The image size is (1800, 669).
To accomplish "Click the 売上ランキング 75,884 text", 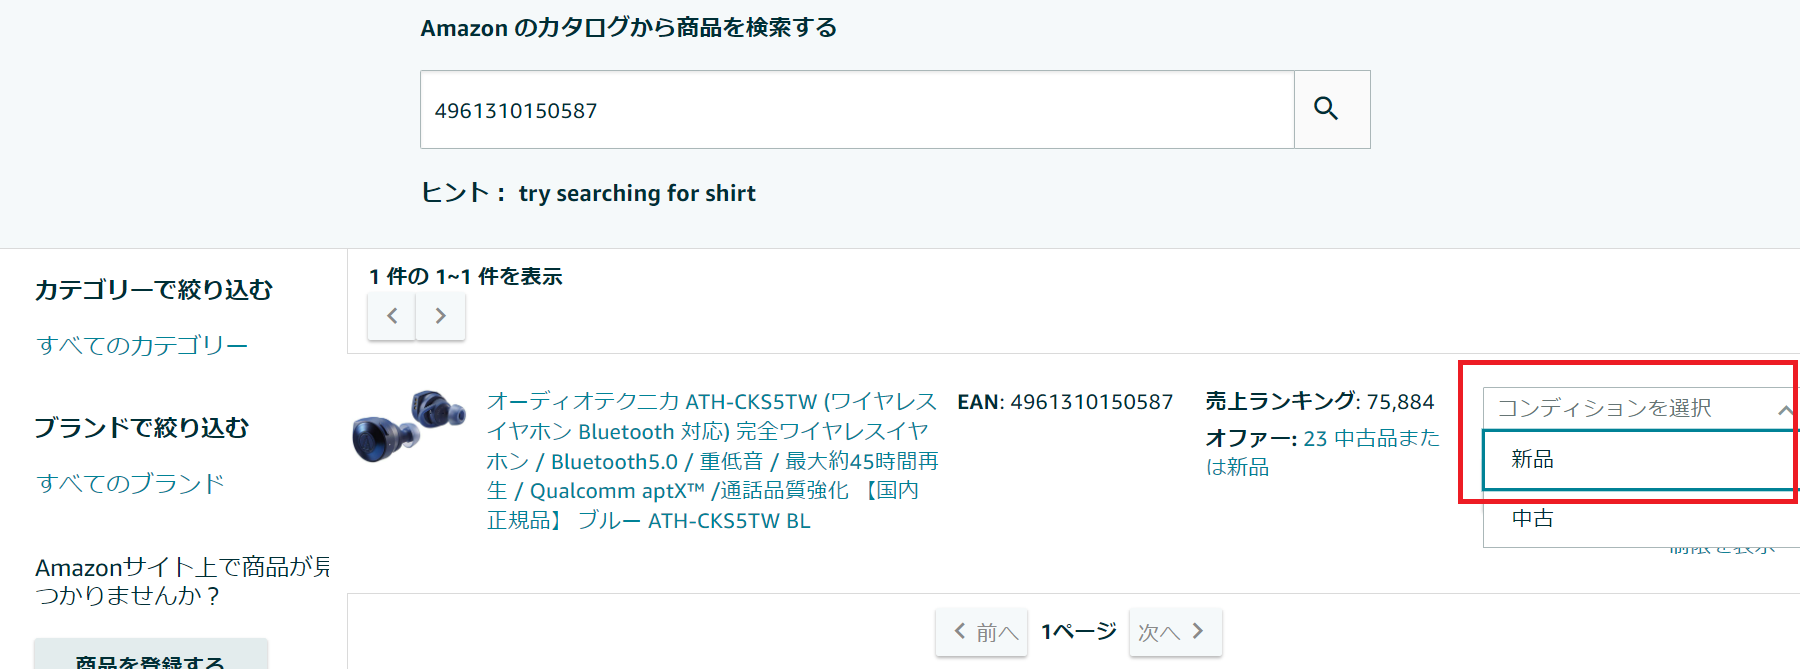I will (1319, 402).
